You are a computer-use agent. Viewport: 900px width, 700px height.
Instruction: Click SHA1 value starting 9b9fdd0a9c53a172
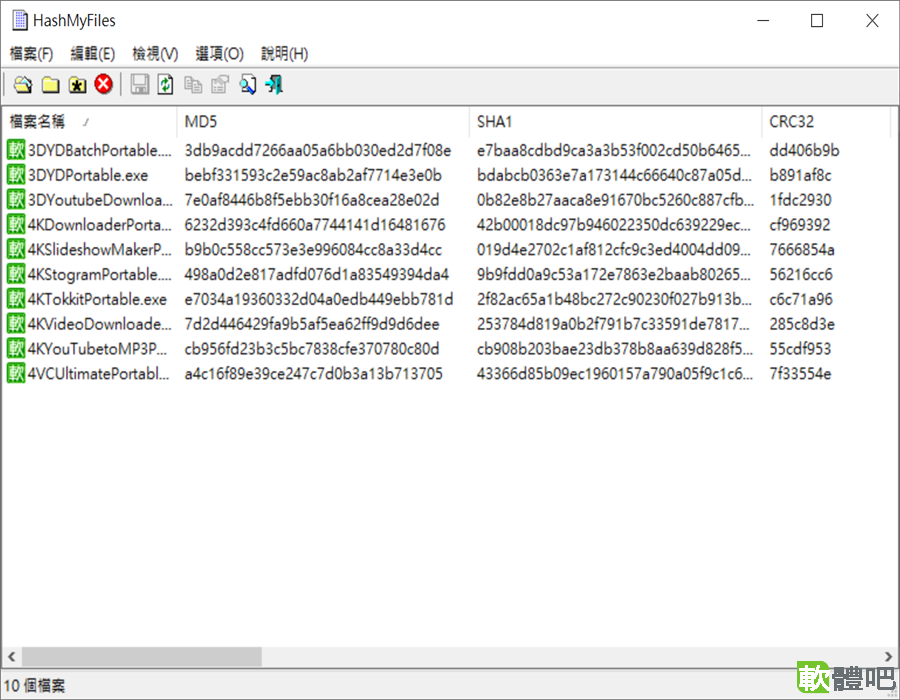[x=614, y=274]
